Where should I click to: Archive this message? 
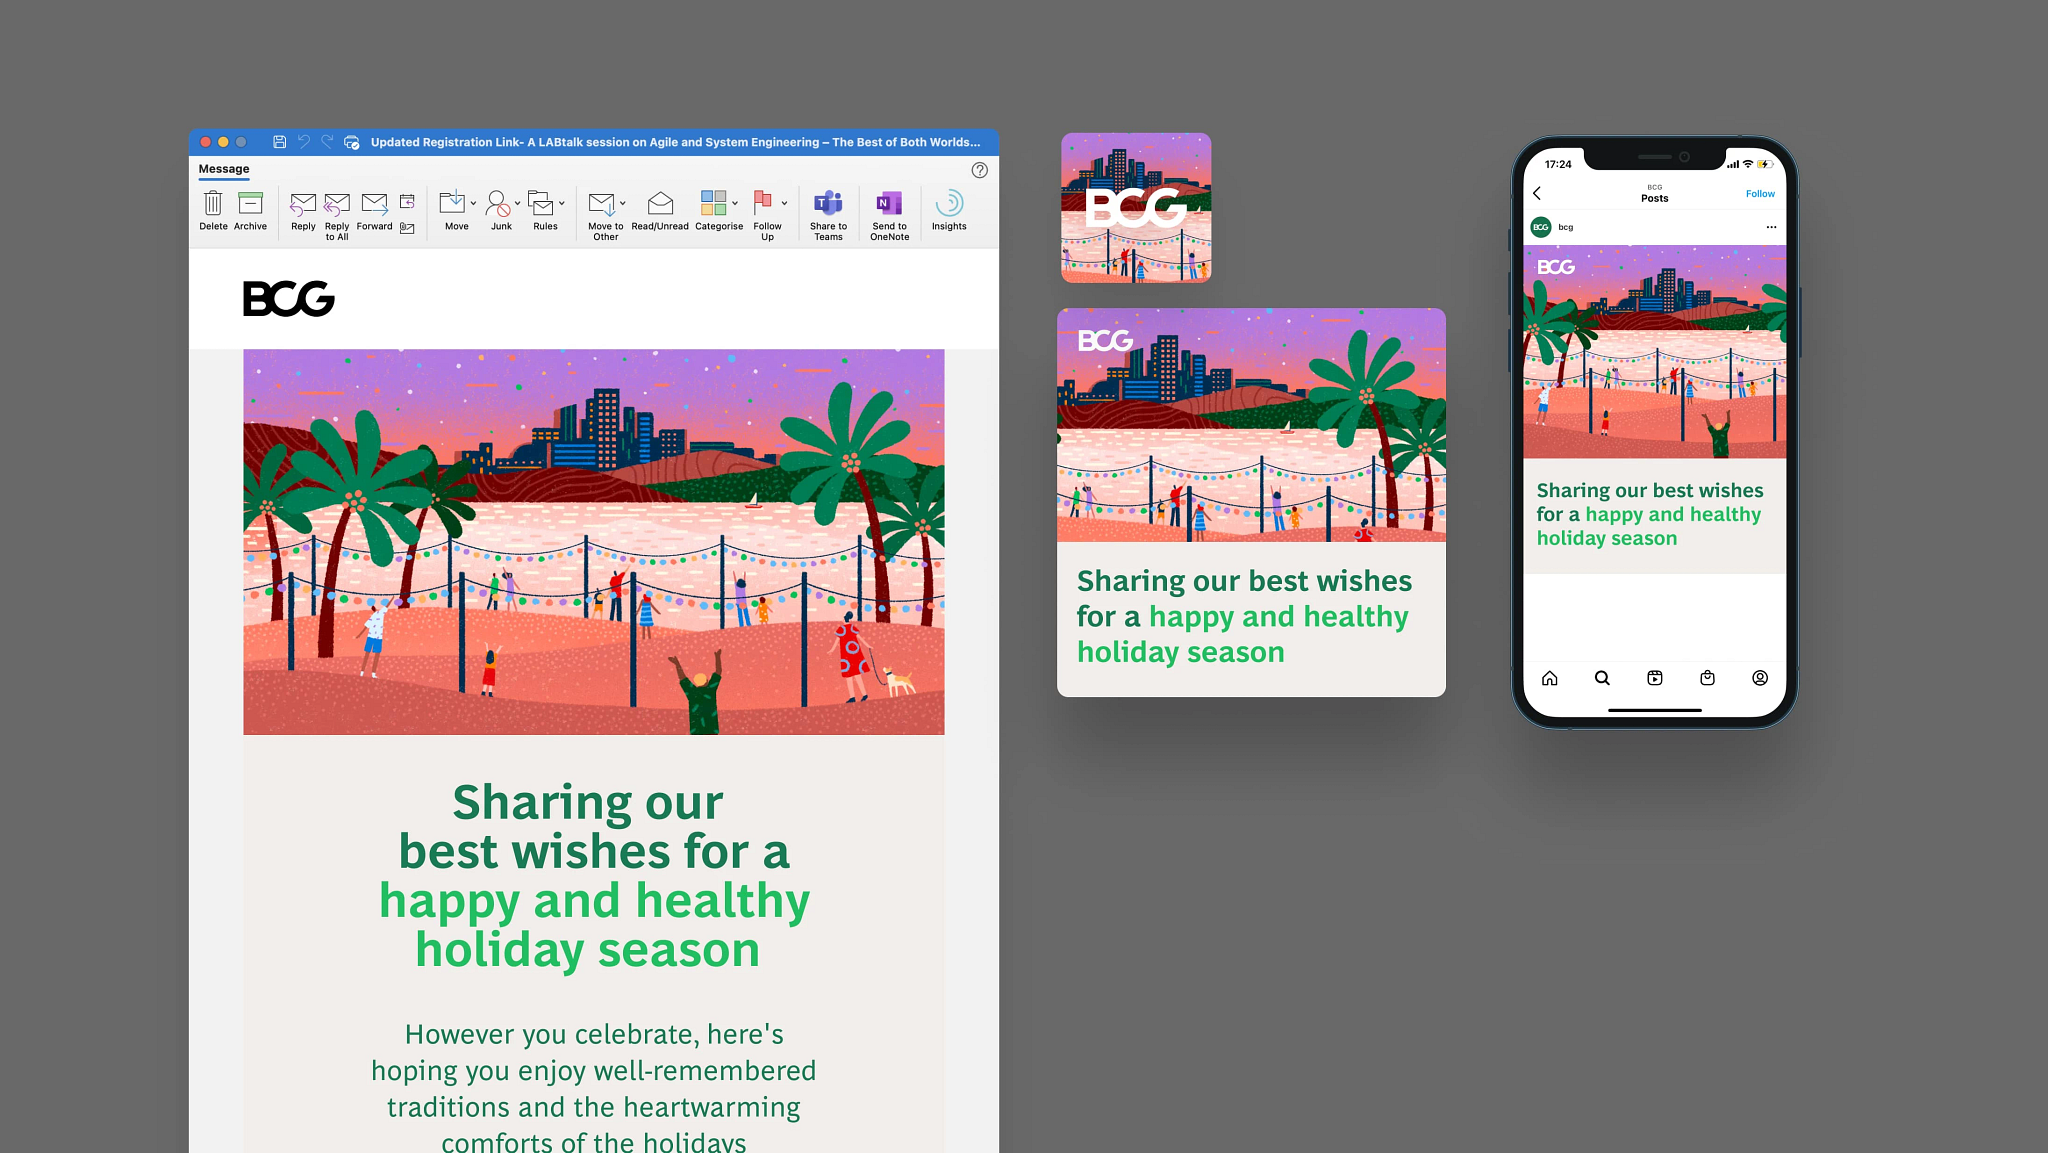click(x=250, y=204)
